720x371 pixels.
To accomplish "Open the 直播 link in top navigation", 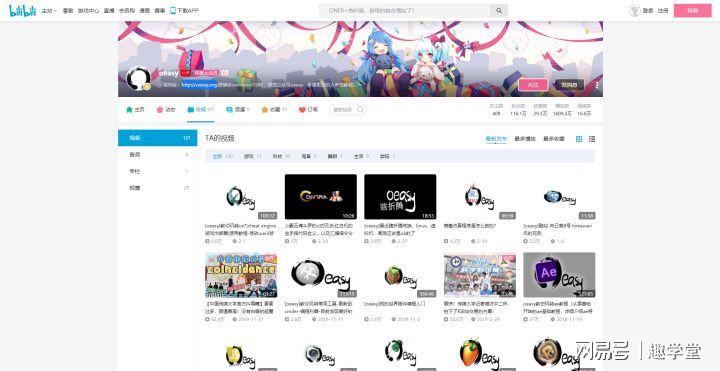I will pyautogui.click(x=108, y=11).
